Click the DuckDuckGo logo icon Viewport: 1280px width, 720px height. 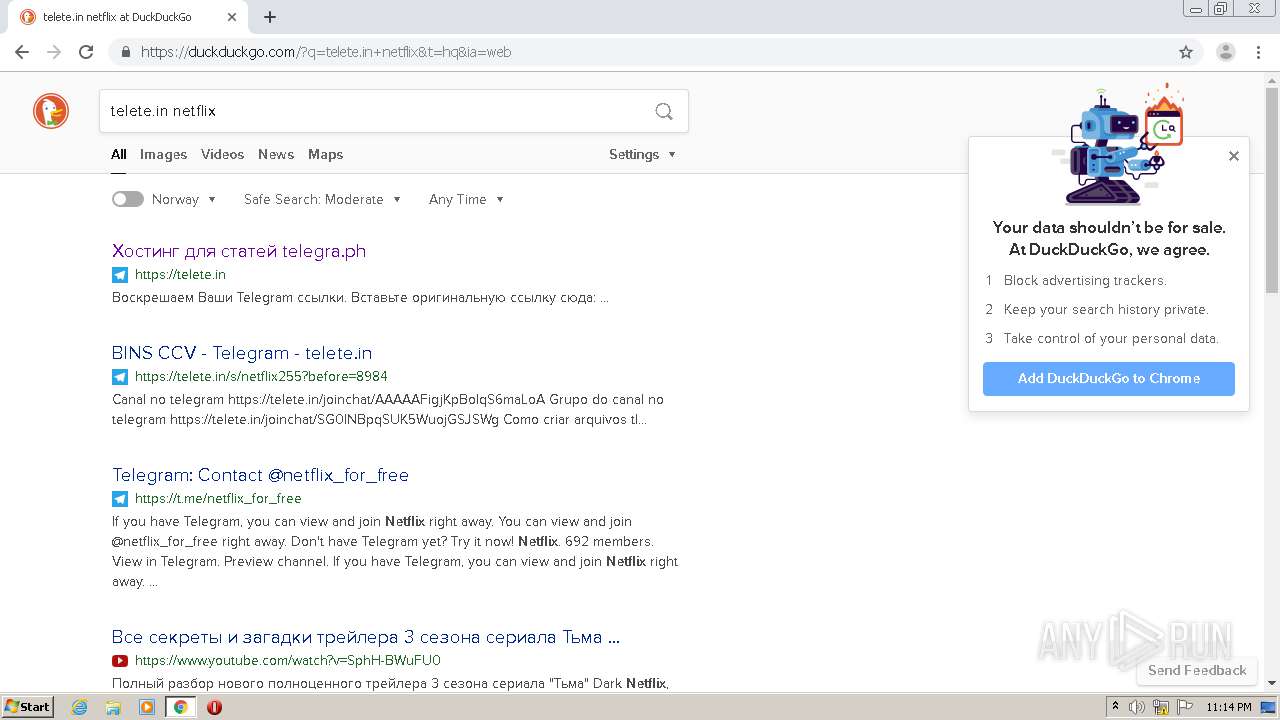(51, 111)
